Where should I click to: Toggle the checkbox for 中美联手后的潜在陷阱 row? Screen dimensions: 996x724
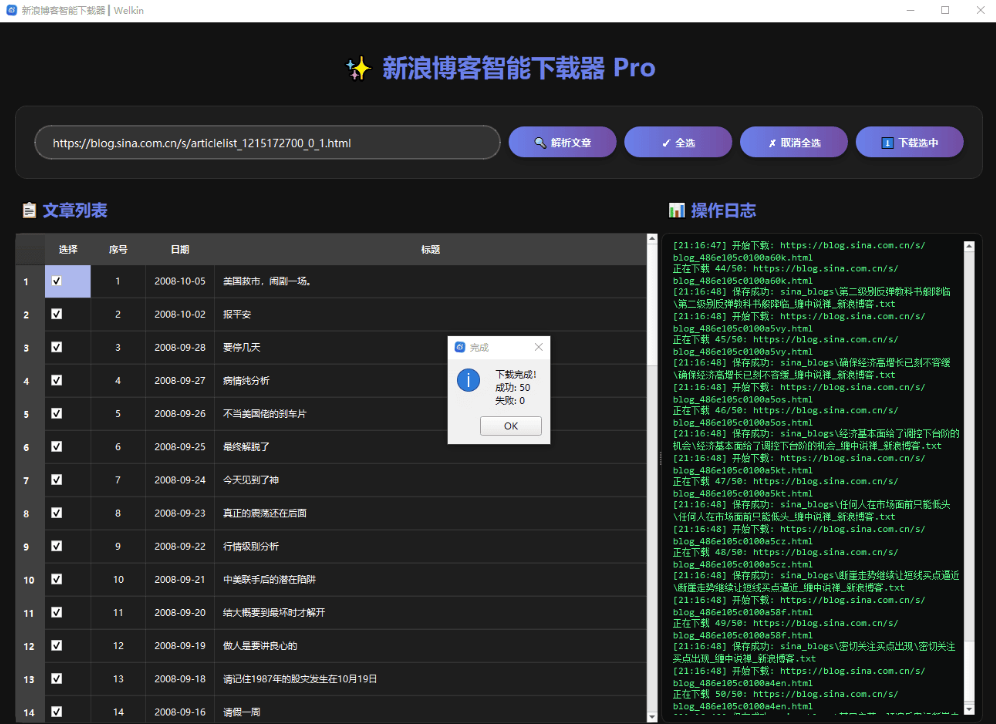point(57,579)
